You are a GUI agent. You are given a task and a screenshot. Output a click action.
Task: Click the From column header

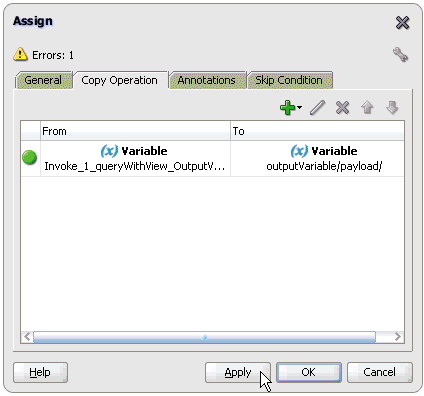click(x=135, y=131)
